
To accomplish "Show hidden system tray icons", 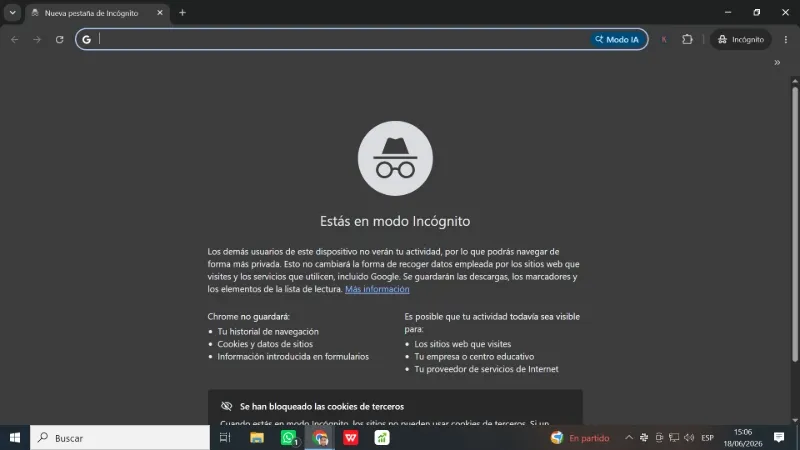I will 629,438.
